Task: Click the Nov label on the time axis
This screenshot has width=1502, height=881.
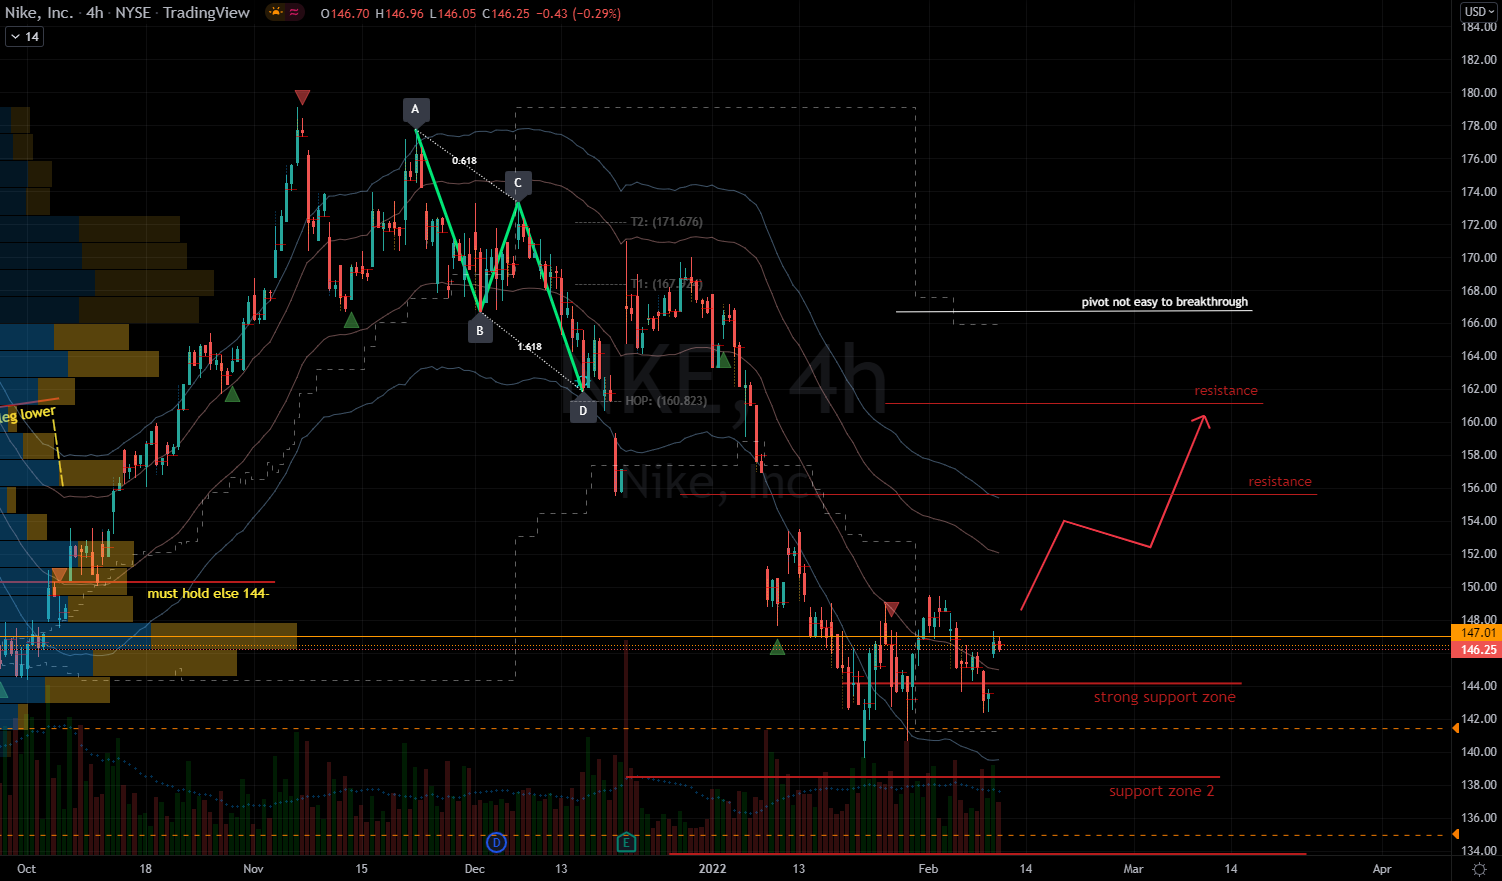Action: pos(253,869)
